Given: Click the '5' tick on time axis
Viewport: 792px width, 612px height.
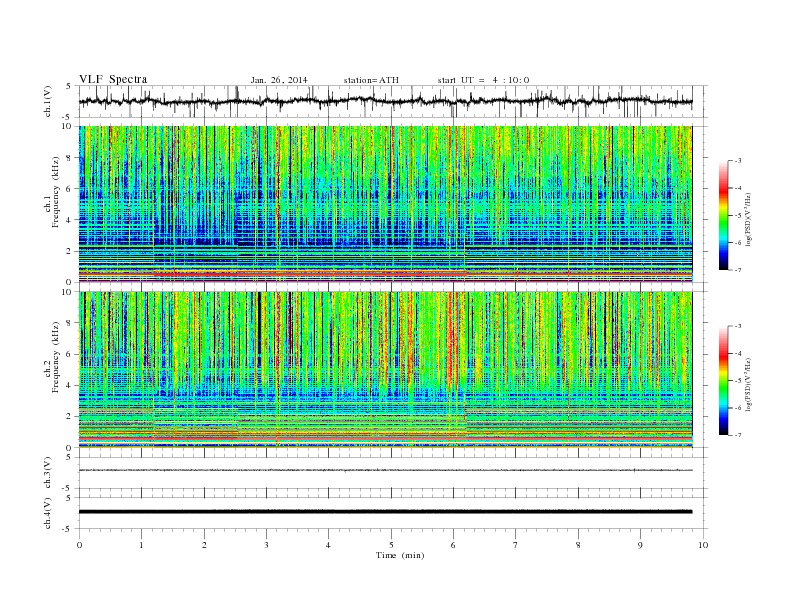Looking at the screenshot, I should pyautogui.click(x=391, y=545).
